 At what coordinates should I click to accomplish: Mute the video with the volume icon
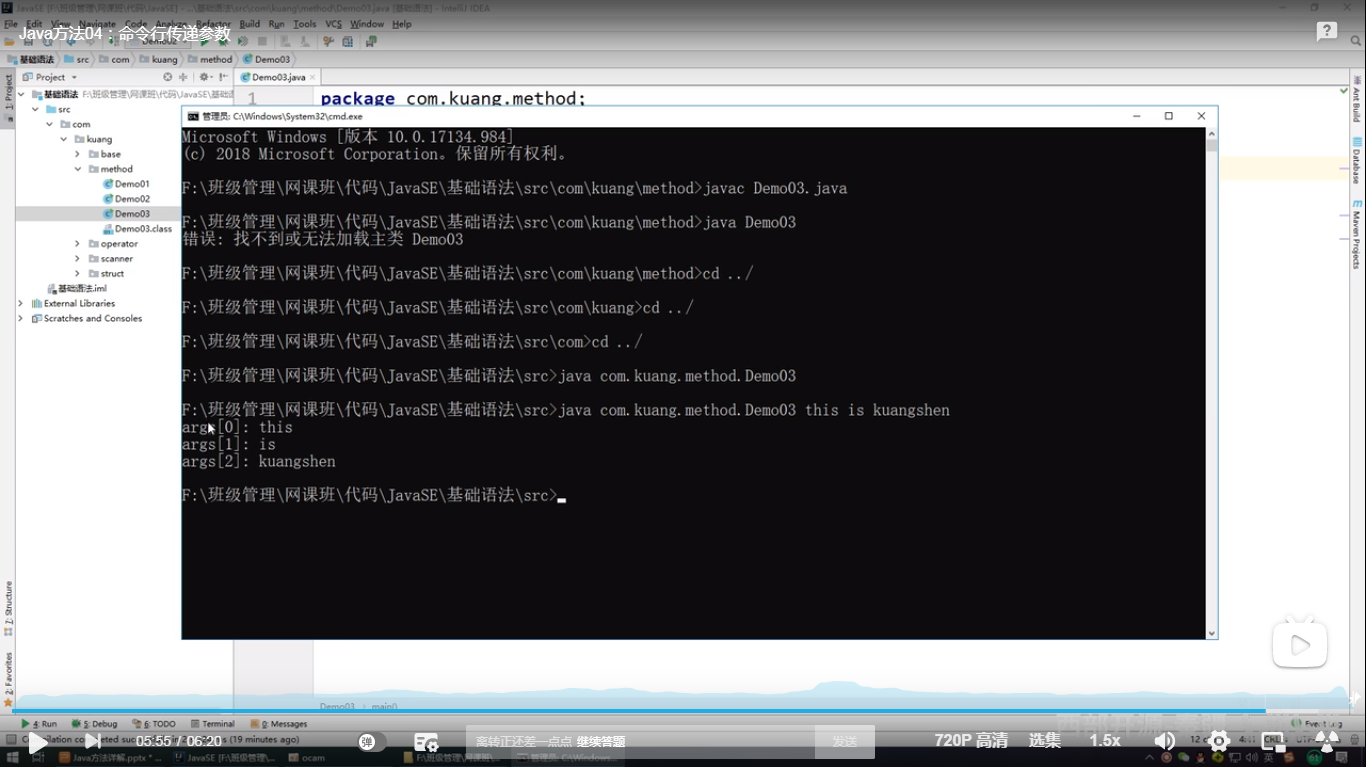click(x=1165, y=741)
